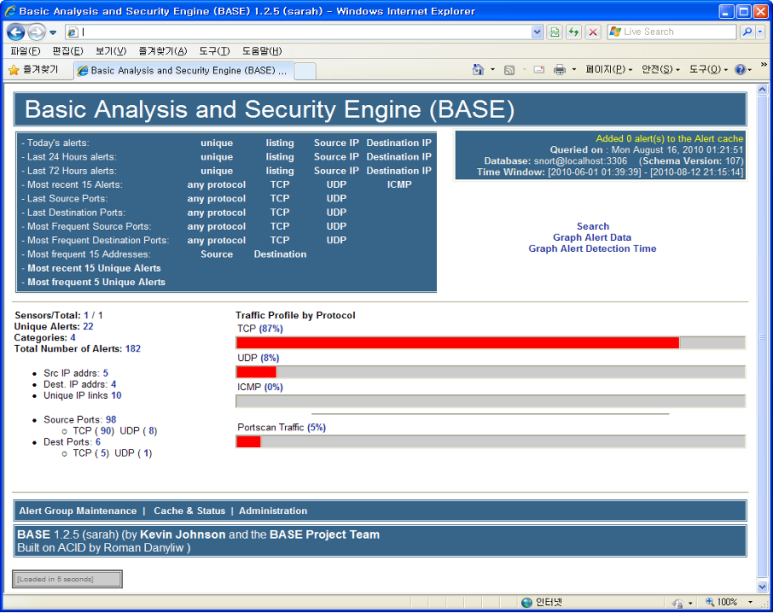
Task: Open a new blank browser tab
Action: tap(305, 71)
